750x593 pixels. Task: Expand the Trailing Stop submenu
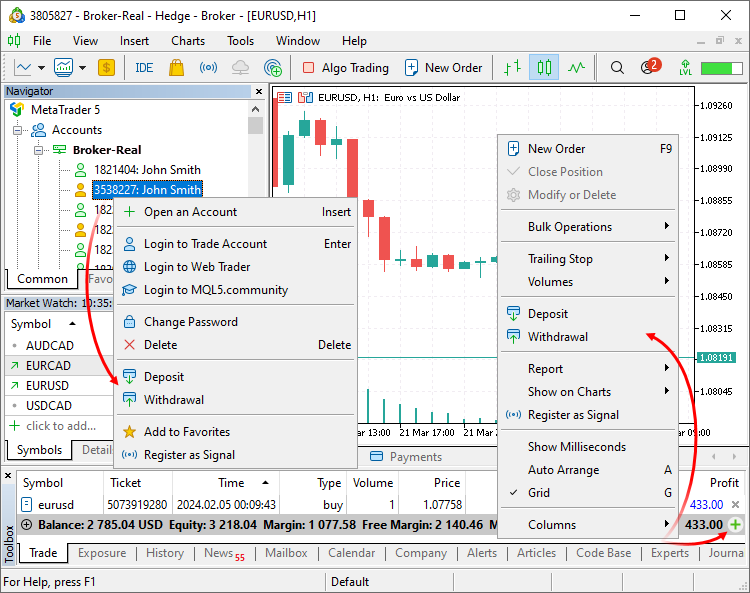[589, 259]
